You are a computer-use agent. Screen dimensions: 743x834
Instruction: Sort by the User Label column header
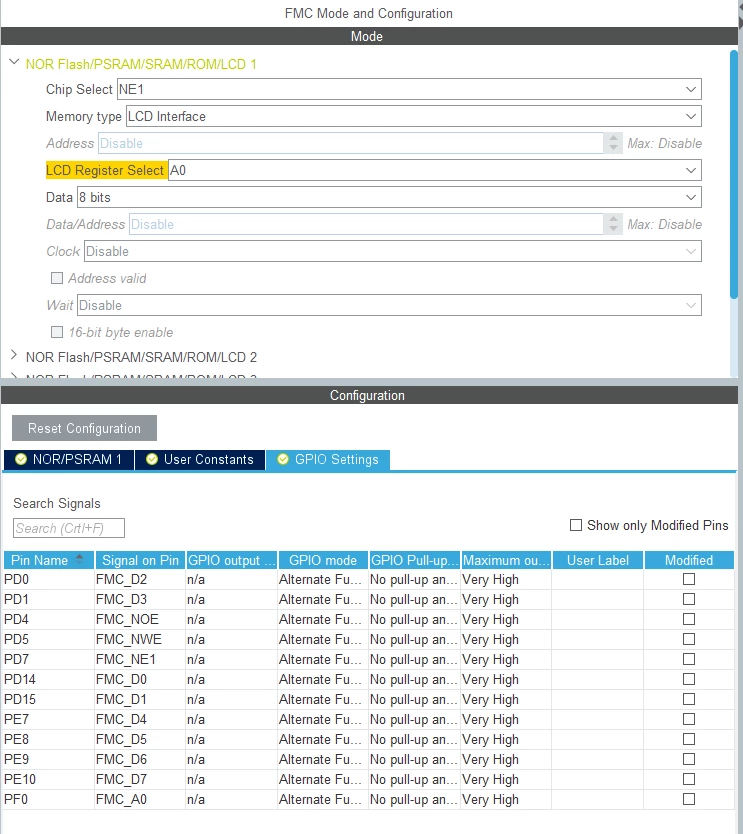[x=598, y=560]
